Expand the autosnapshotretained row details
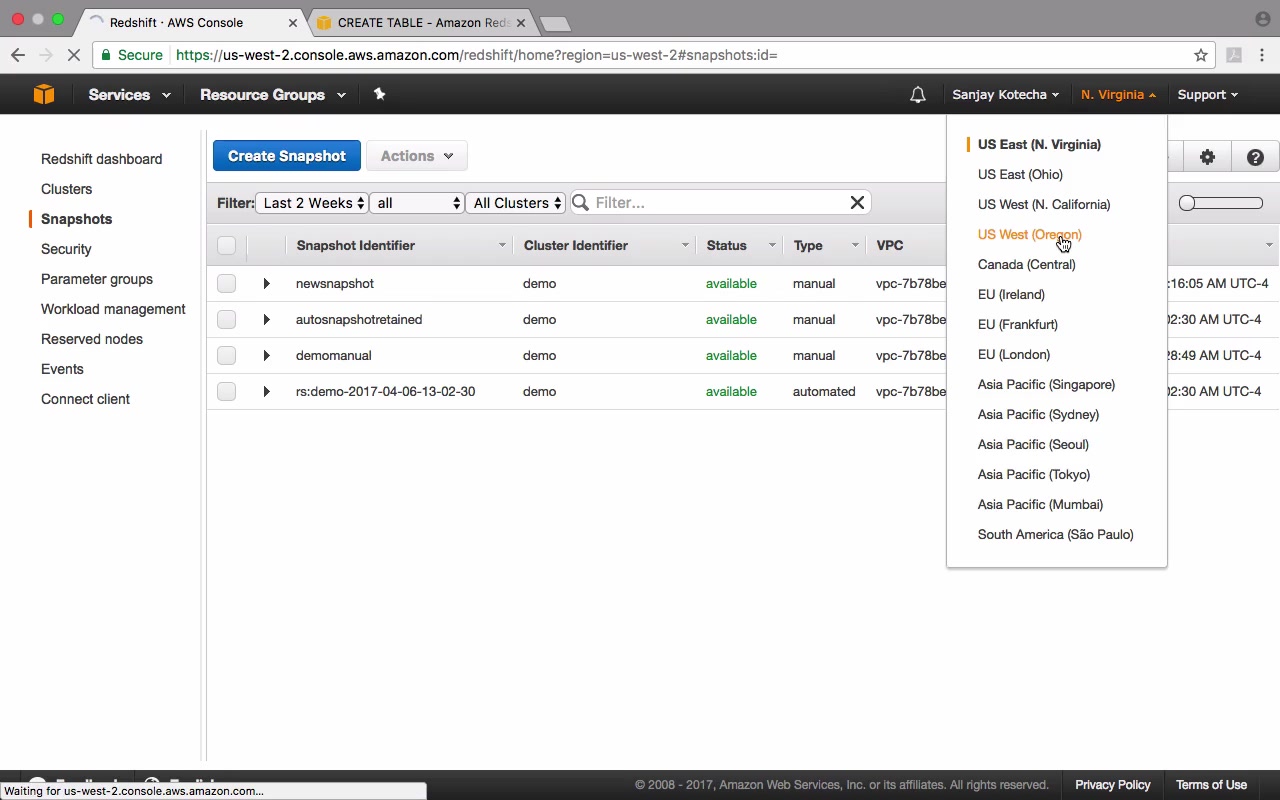Screen dimensions: 1280x800 click(266, 319)
